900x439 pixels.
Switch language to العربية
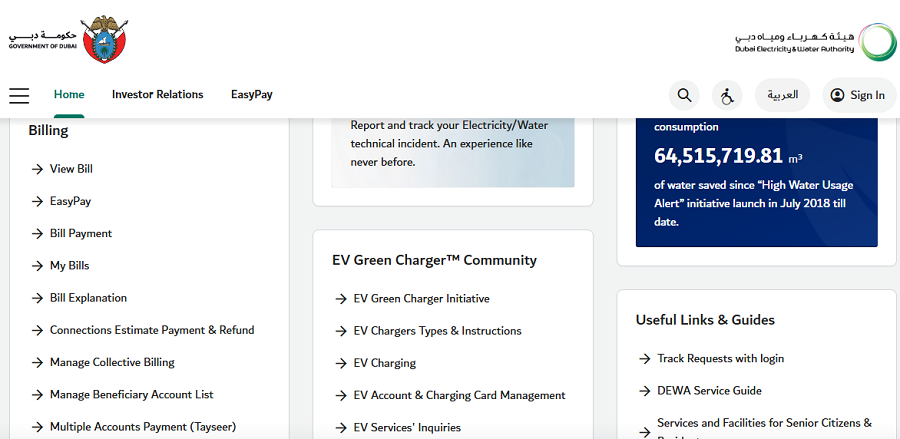tap(782, 95)
